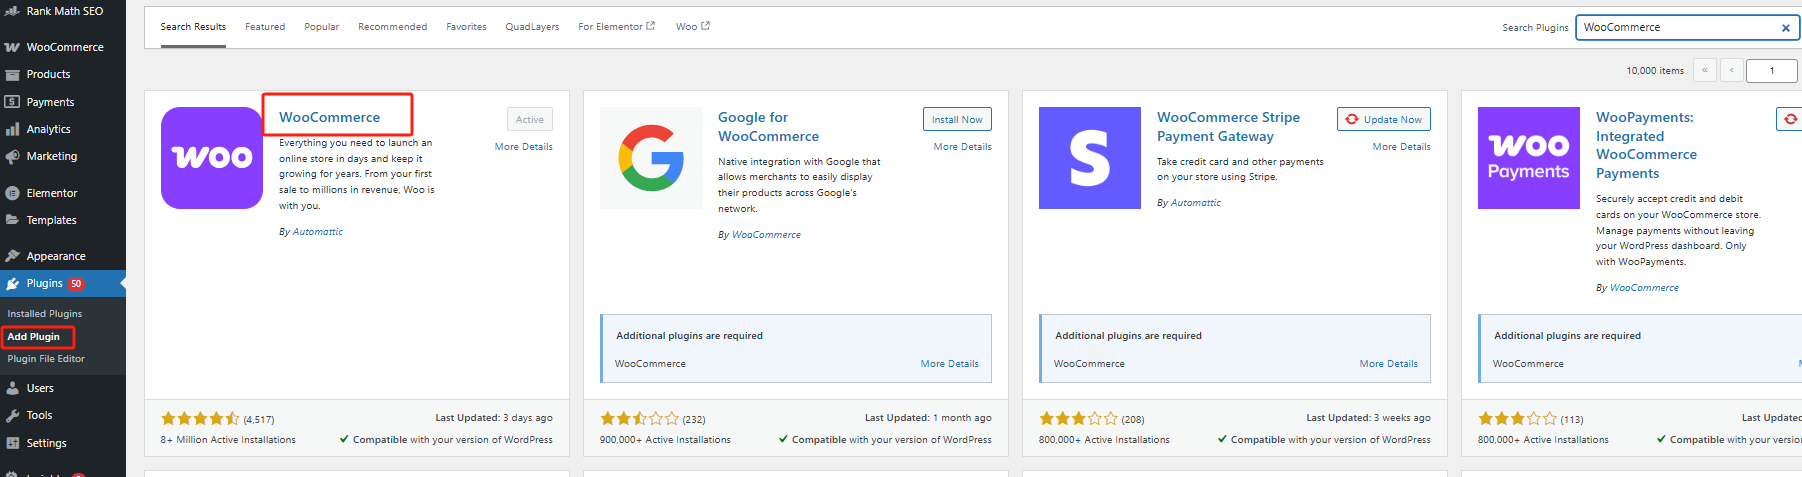This screenshot has height=477, width=1802.
Task: Open Plugin File Editor submenu
Action: (x=46, y=359)
